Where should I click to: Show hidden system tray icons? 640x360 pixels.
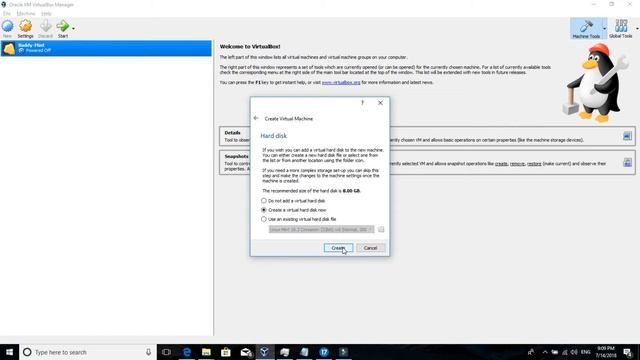click(545, 352)
